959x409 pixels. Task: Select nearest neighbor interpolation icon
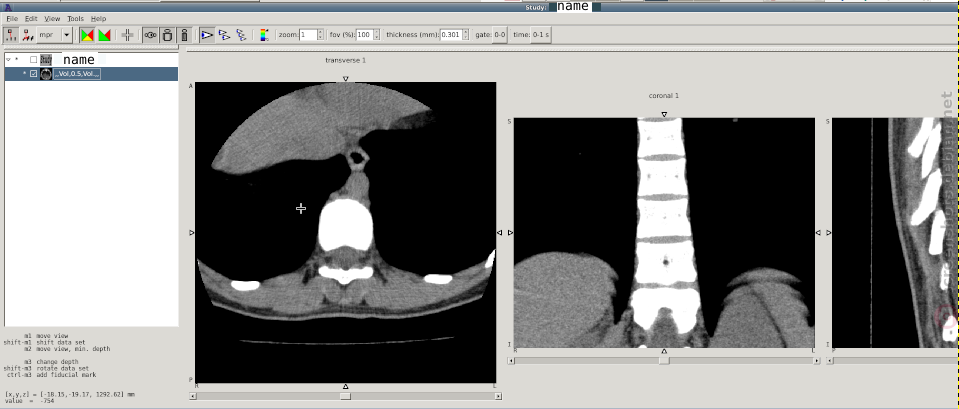(x=12, y=35)
